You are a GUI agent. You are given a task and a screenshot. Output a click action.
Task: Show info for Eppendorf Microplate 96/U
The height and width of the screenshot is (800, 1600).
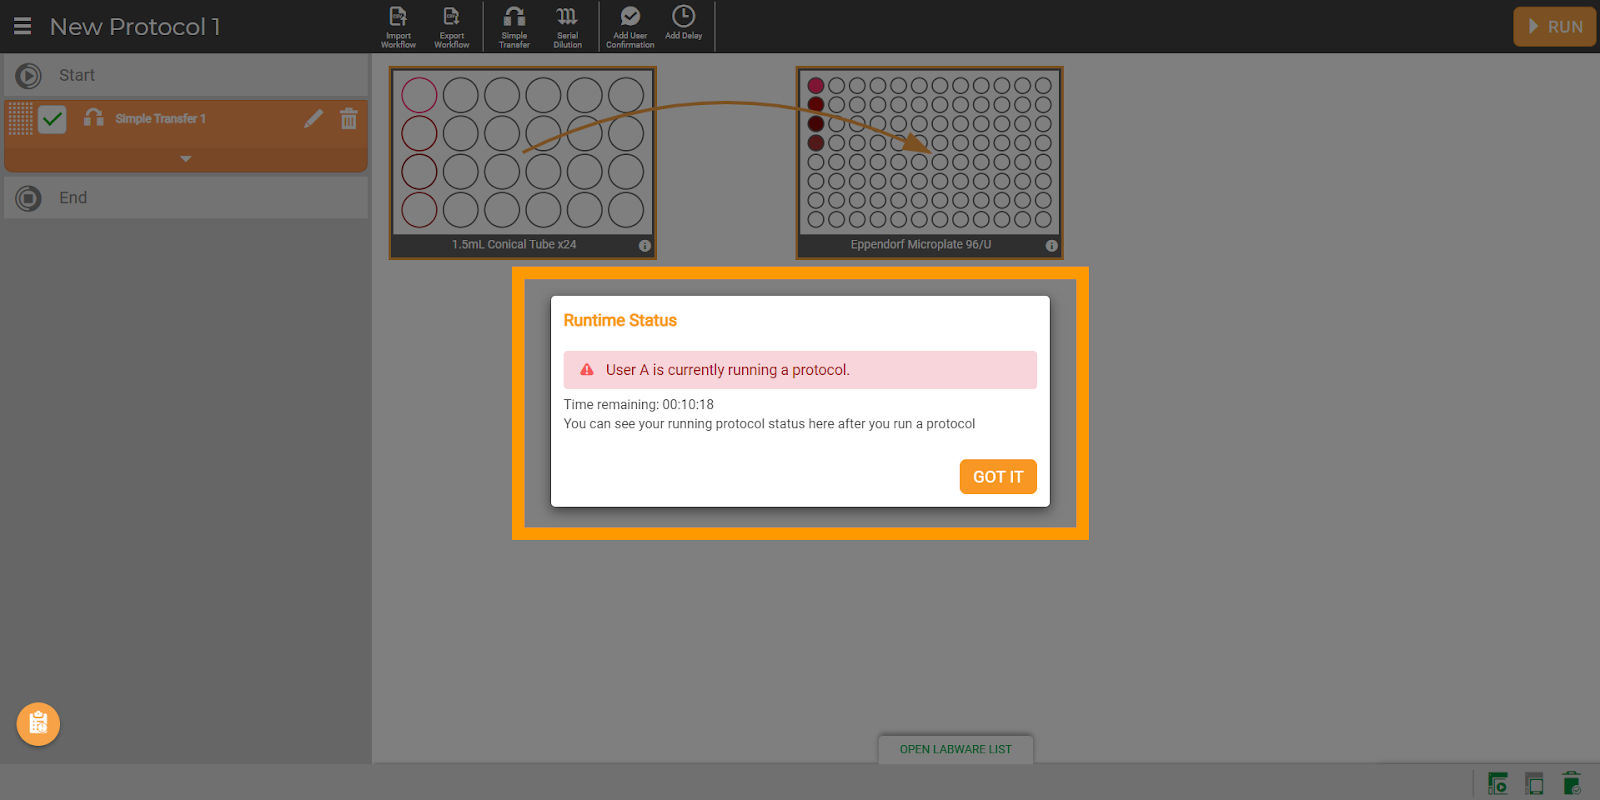[1051, 246]
